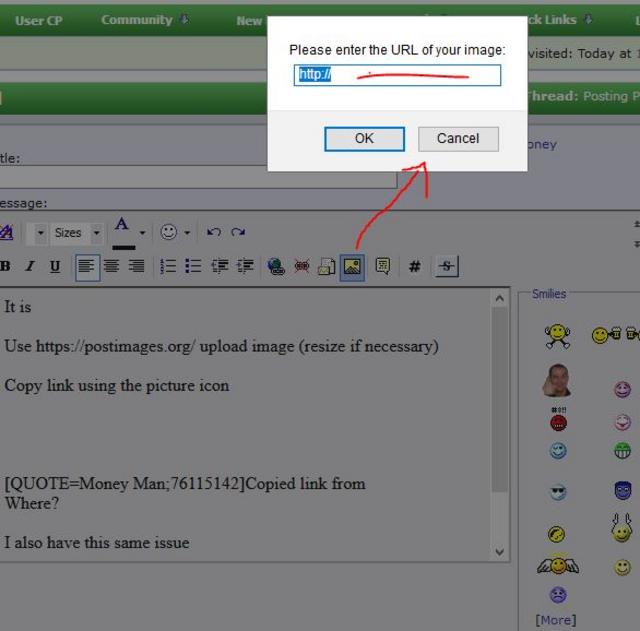Click Cancel in the image URL dialog
The width and height of the screenshot is (640, 631).
click(x=458, y=139)
